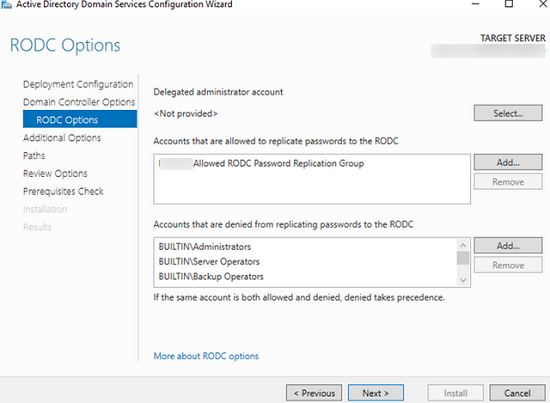Open Additional Options step
The height and width of the screenshot is (403, 550).
coord(62,138)
